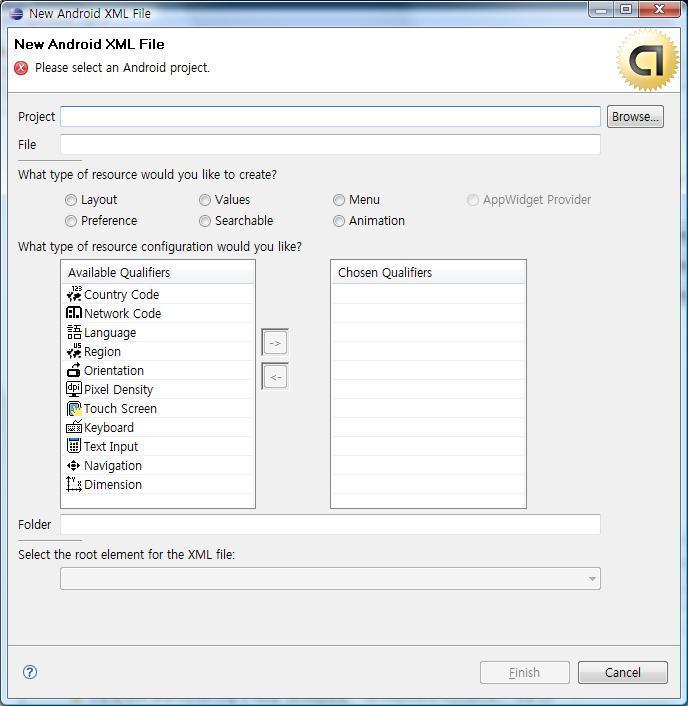The image size is (688, 706).
Task: Add qualifier with the -> button
Action: (x=275, y=343)
